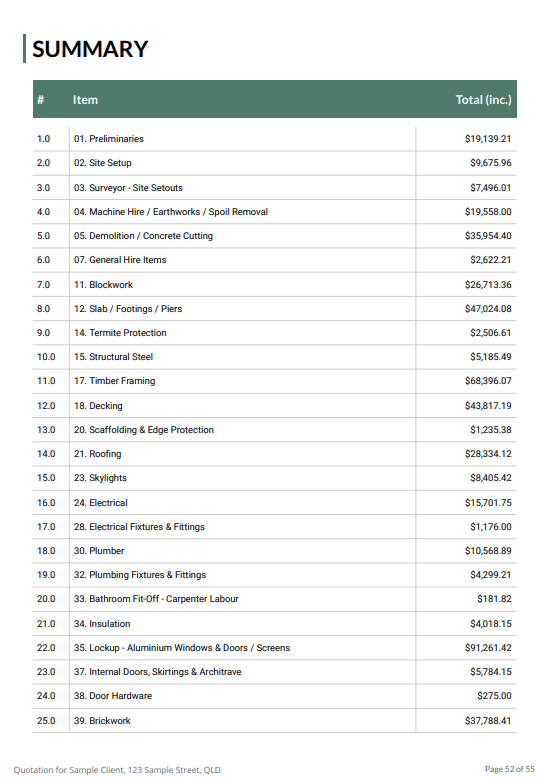Select '02. Site Setup' item
The width and height of the screenshot is (547, 778).
click(103, 163)
